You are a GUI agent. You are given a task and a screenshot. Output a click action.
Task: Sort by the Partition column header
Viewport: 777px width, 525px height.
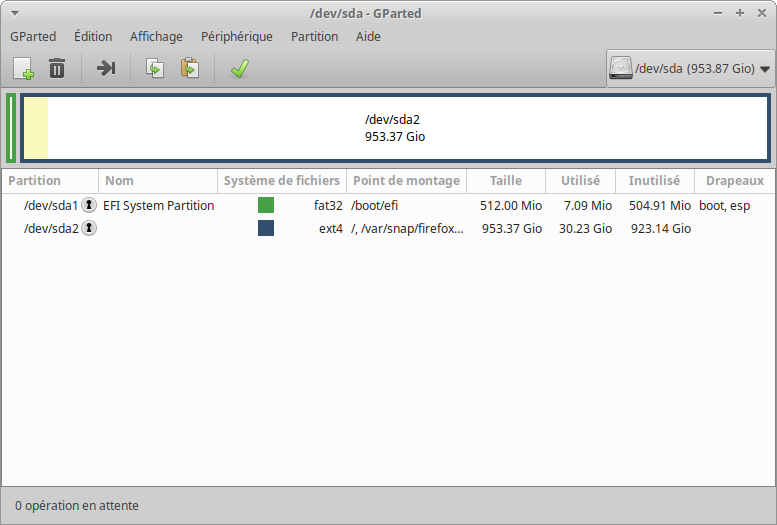(50, 181)
